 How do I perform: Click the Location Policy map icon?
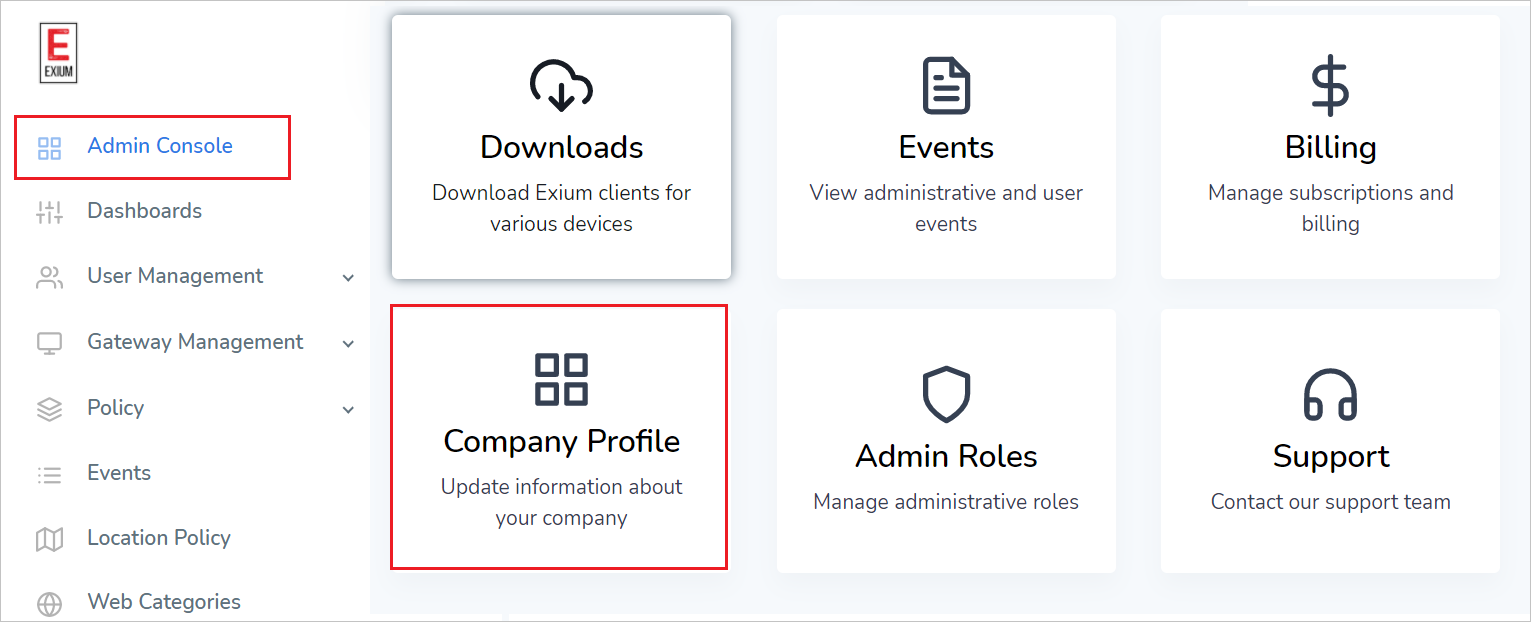pos(49,540)
